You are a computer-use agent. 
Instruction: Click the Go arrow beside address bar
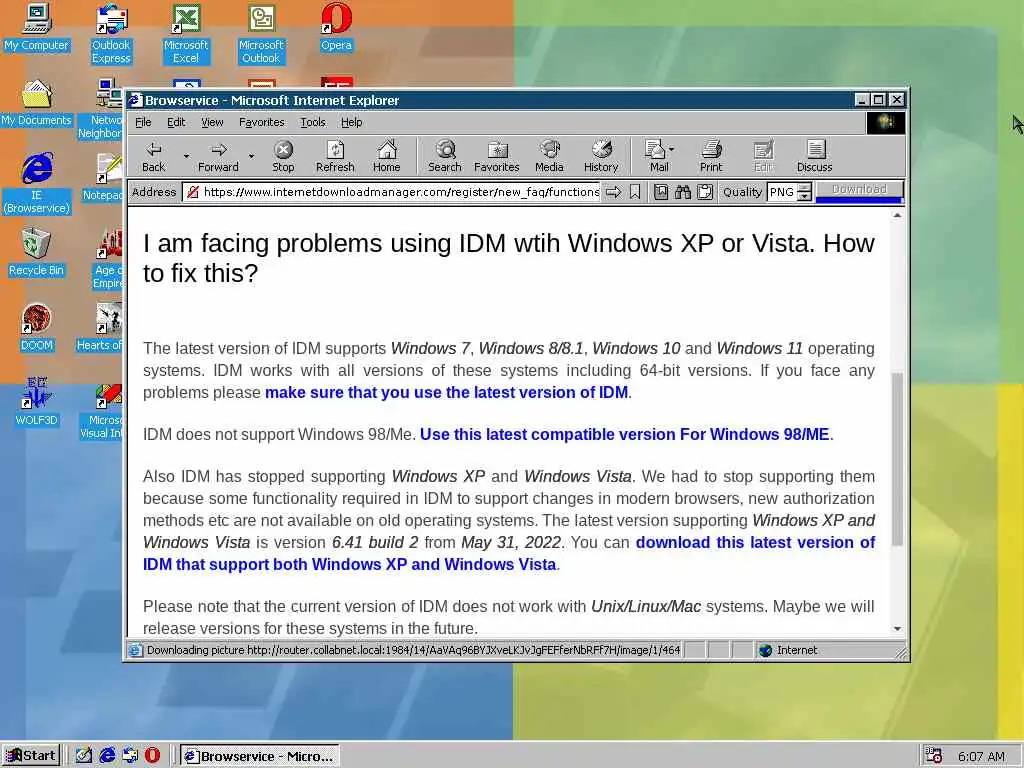613,192
